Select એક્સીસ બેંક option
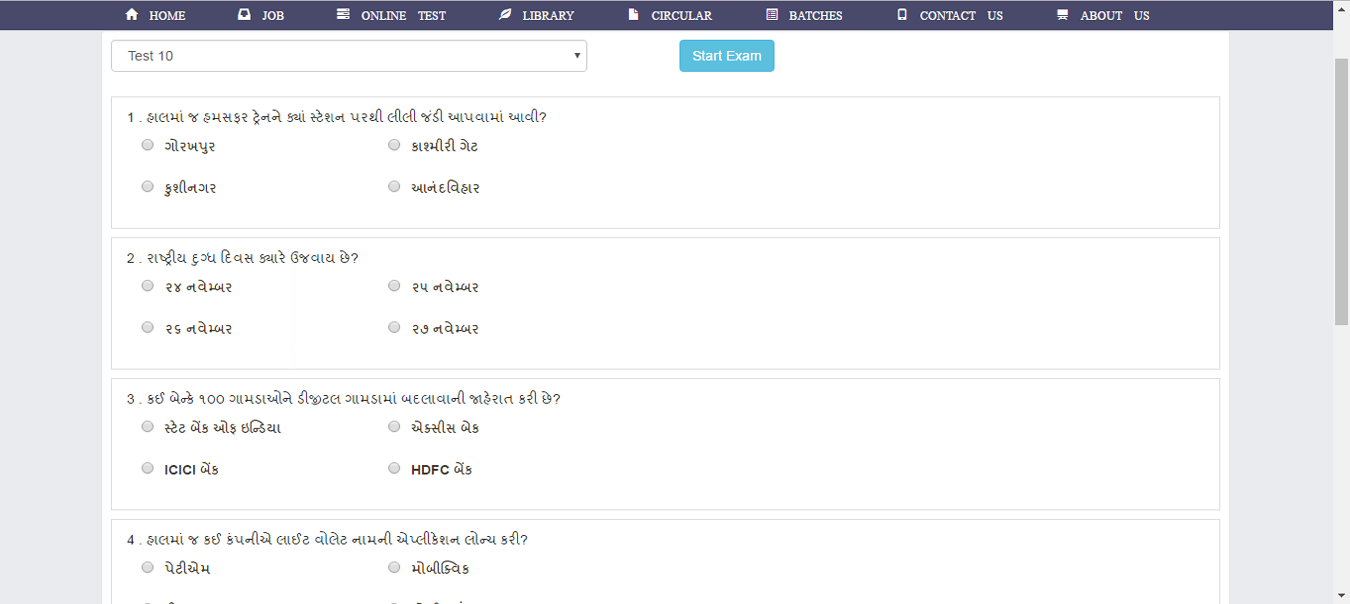Image resolution: width=1350 pixels, height=604 pixels. [394, 427]
